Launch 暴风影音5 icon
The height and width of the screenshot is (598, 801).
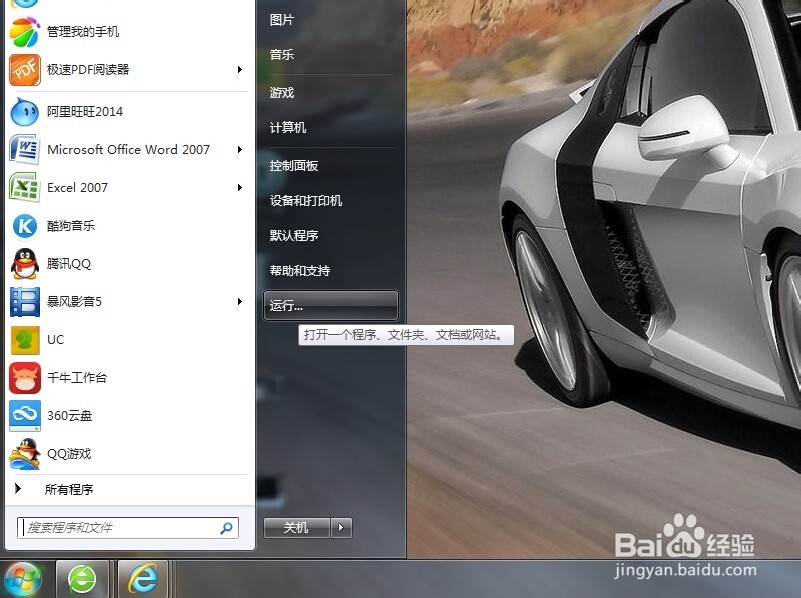point(25,302)
